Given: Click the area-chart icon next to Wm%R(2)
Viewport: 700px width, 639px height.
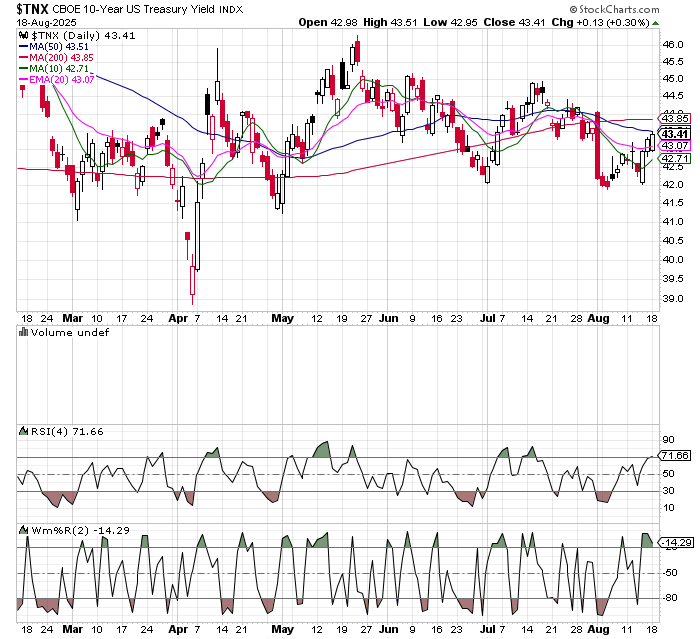Looking at the screenshot, I should pos(24,530).
